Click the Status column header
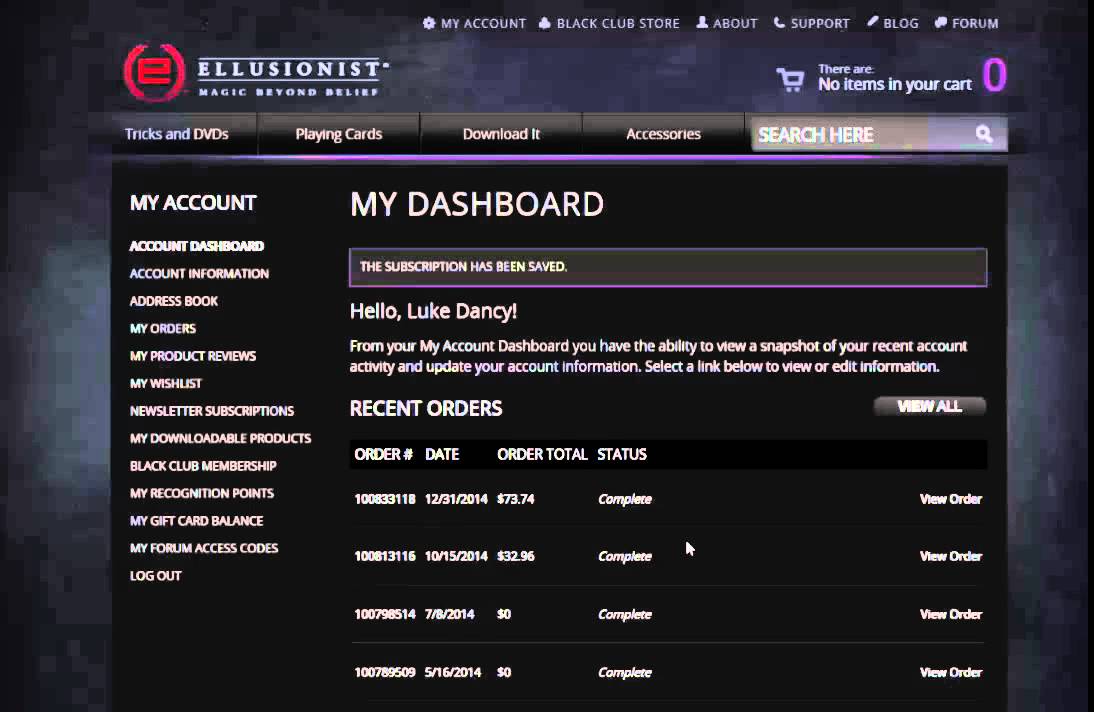 coord(622,454)
